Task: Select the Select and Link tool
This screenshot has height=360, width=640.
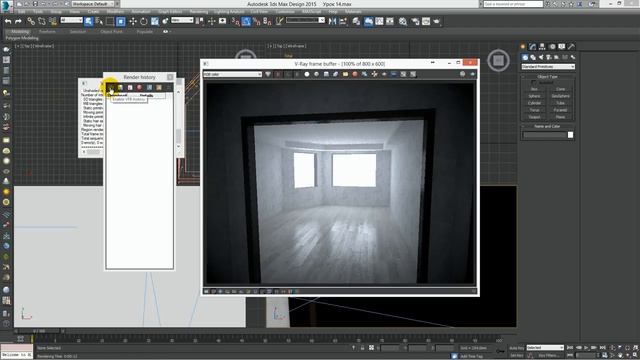Action: (x=31, y=21)
